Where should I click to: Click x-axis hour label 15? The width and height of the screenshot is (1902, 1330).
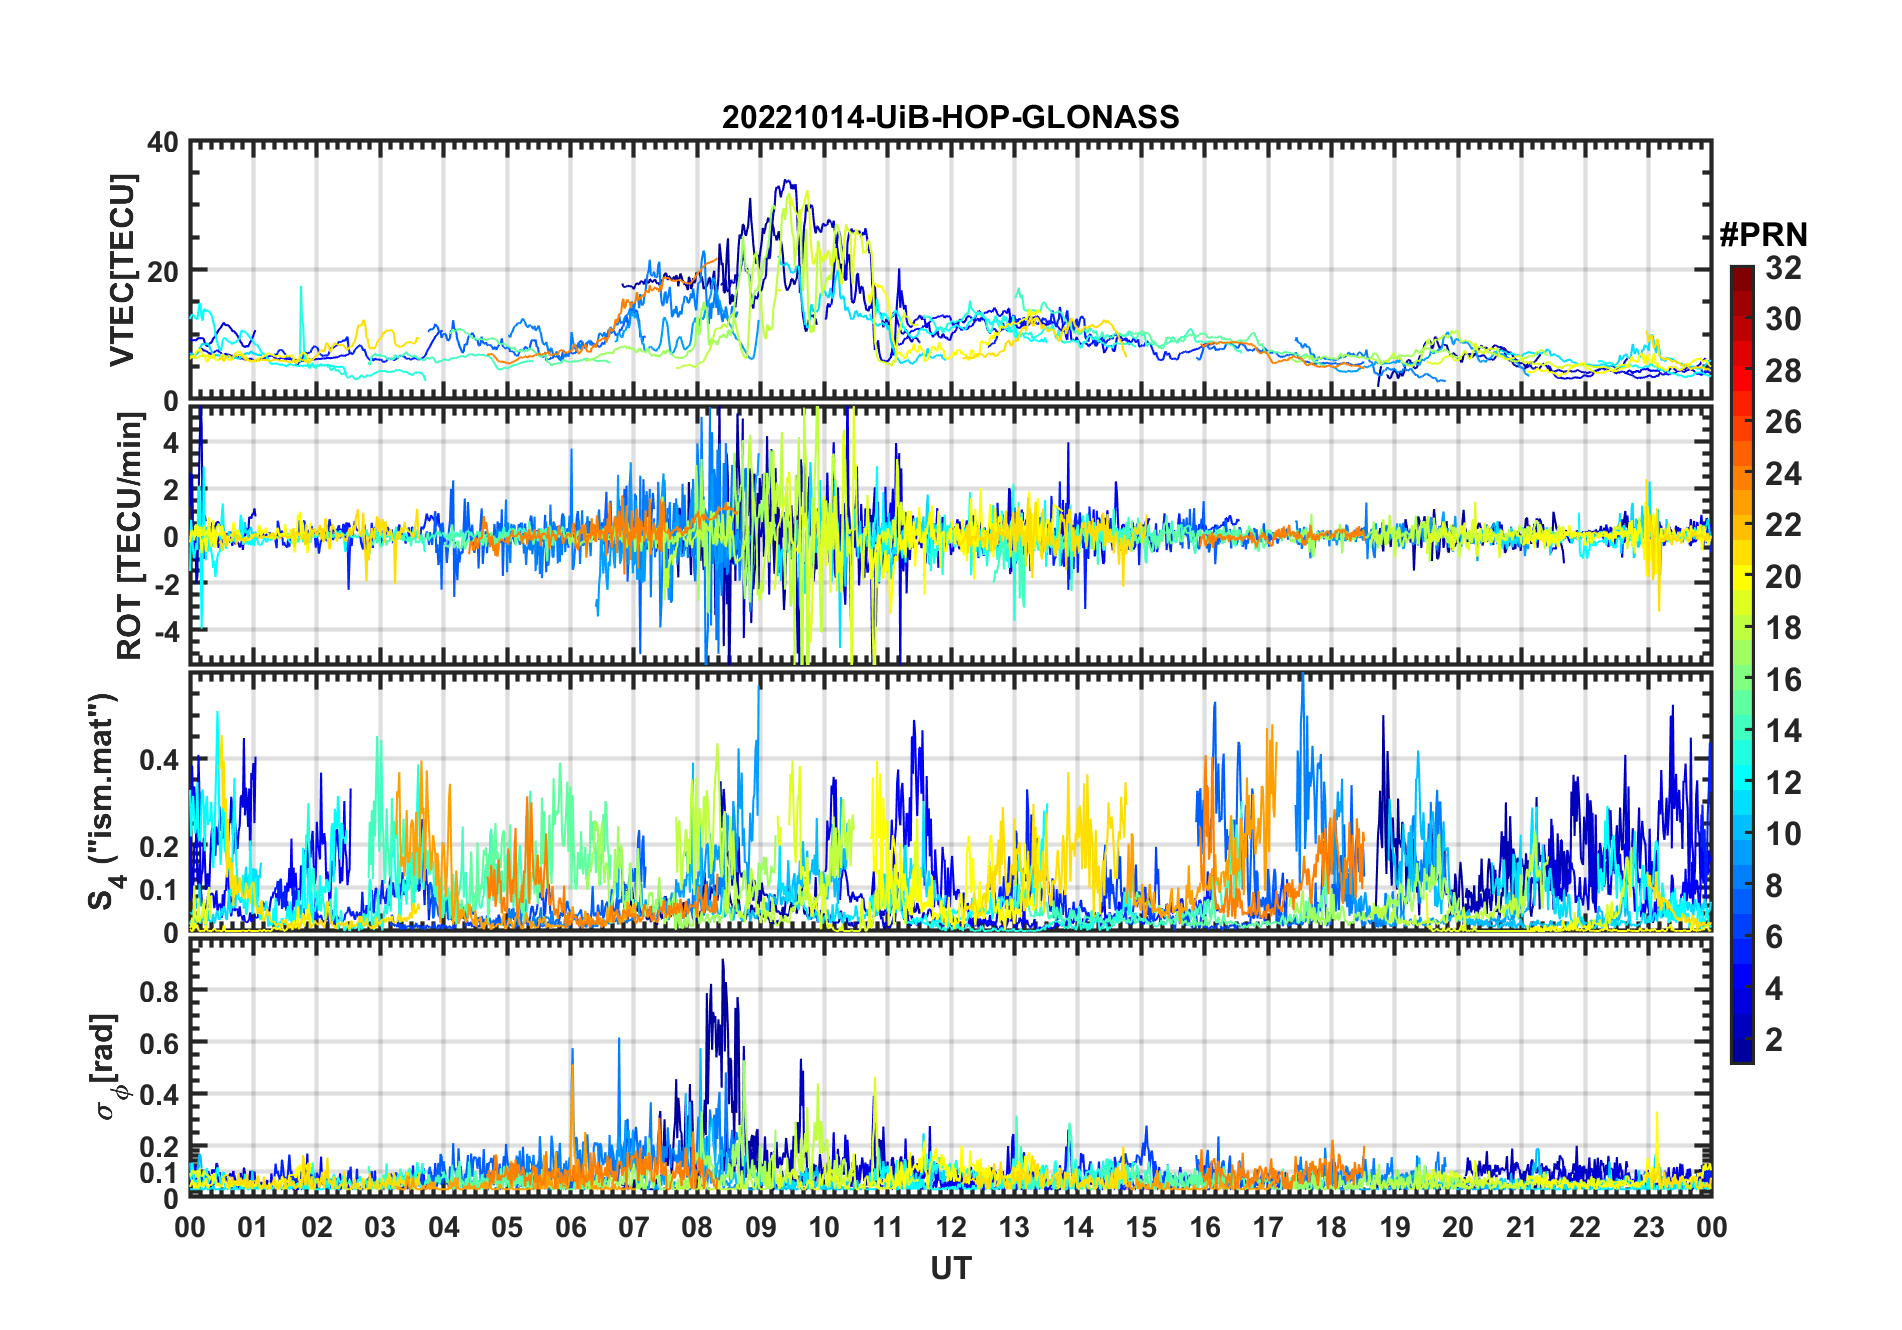point(1141,1227)
